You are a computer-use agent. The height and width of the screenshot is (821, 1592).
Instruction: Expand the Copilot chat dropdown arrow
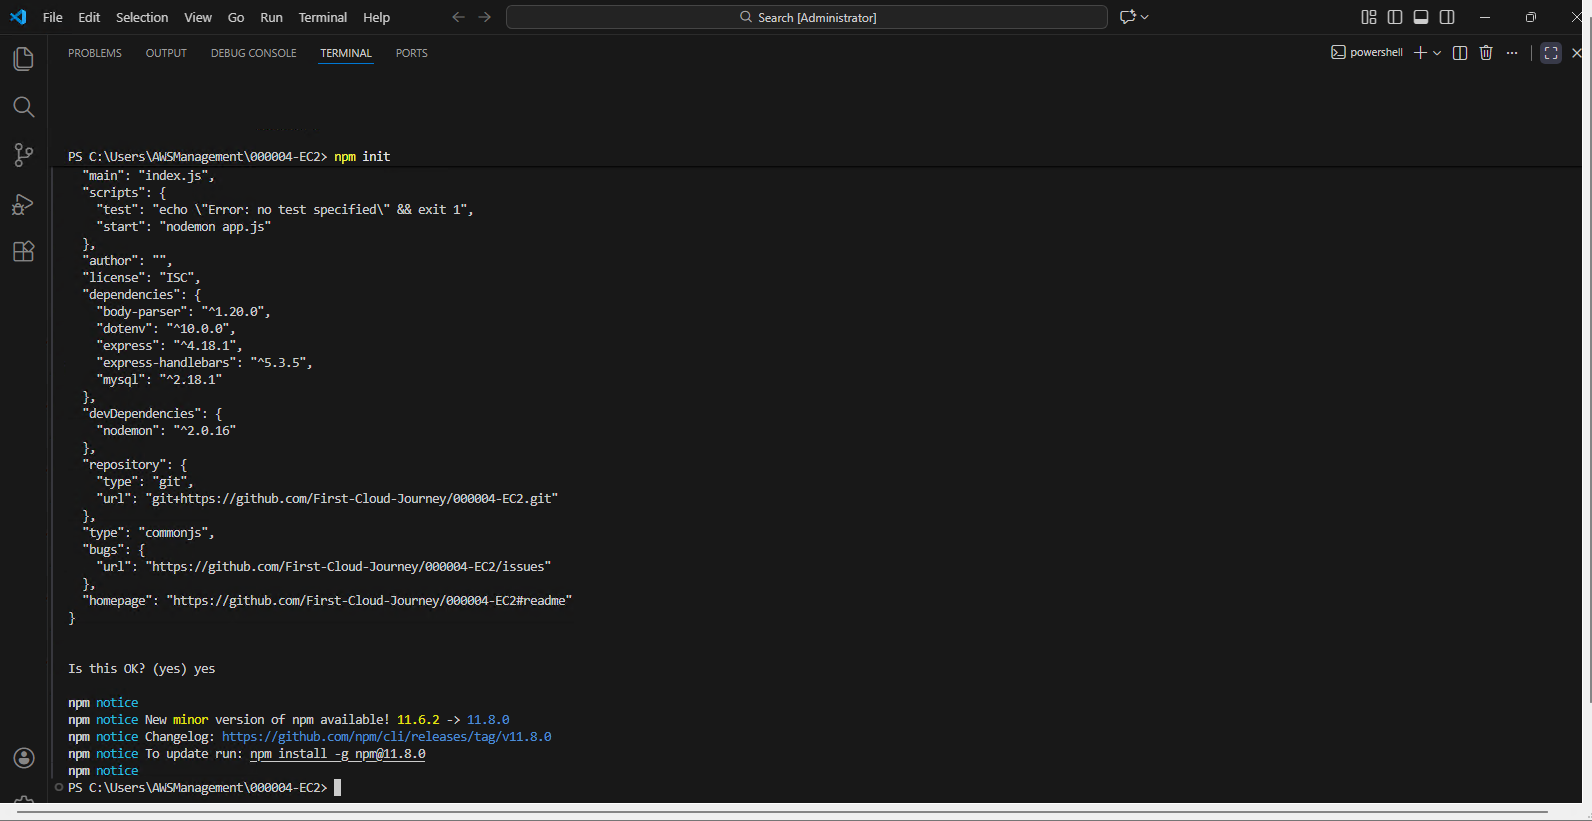[1145, 17]
